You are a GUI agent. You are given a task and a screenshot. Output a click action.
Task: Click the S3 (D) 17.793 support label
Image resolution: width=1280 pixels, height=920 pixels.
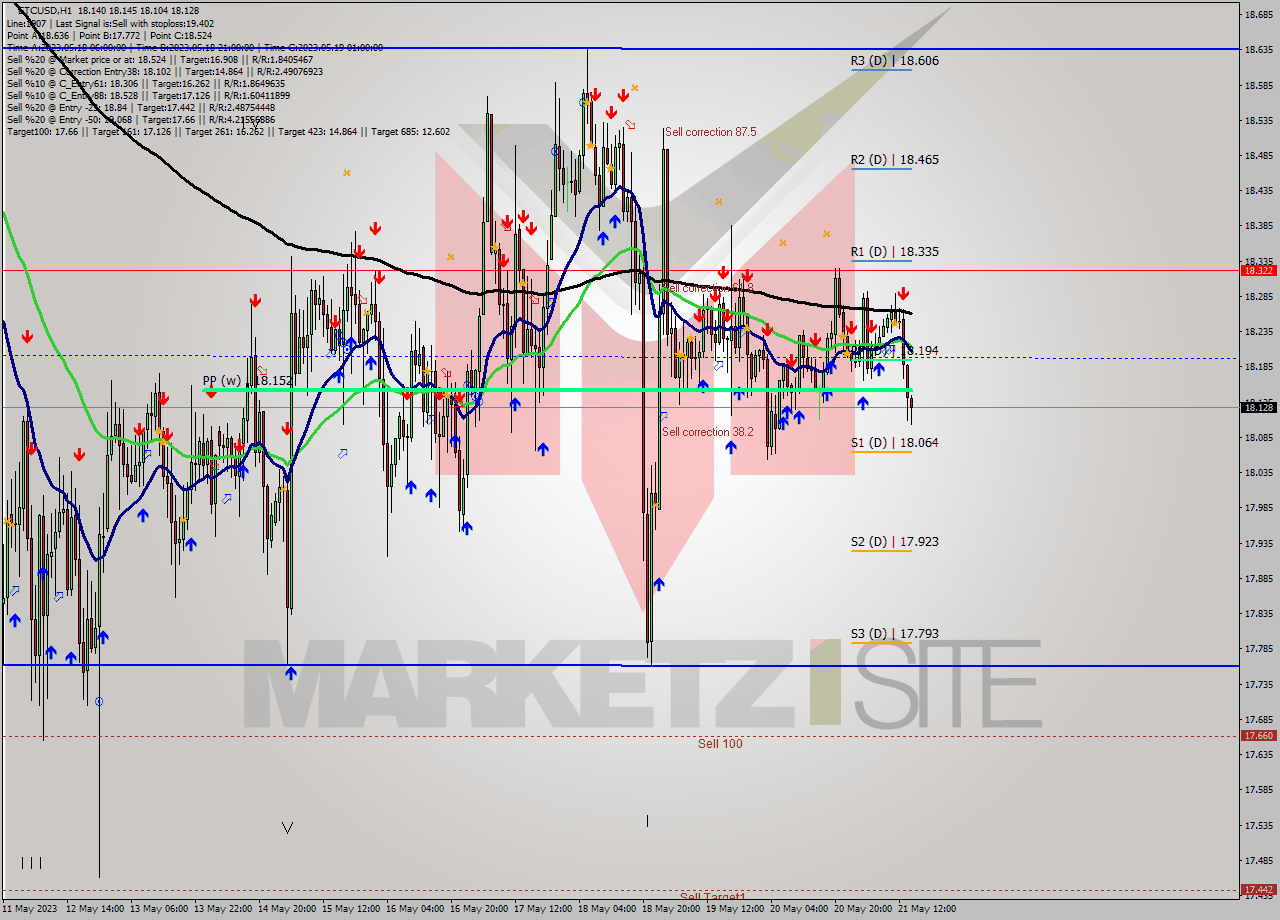(894, 634)
